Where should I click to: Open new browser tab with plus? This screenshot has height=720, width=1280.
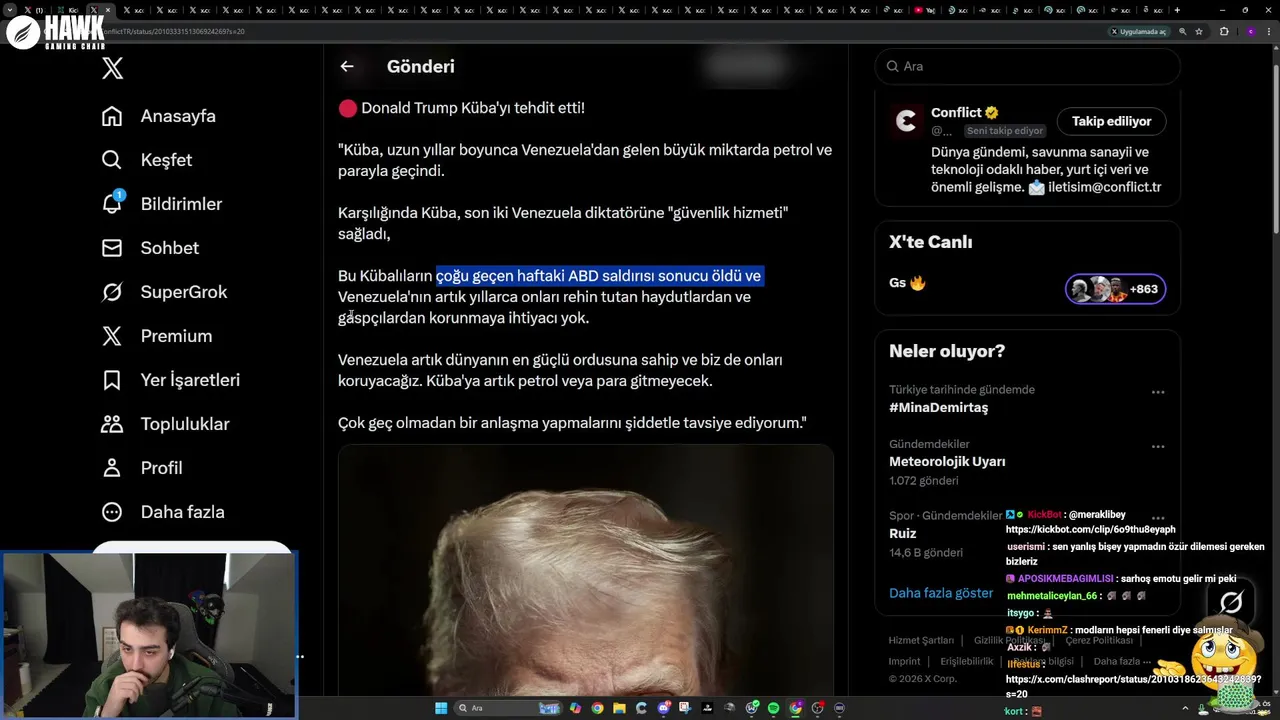point(1177,10)
